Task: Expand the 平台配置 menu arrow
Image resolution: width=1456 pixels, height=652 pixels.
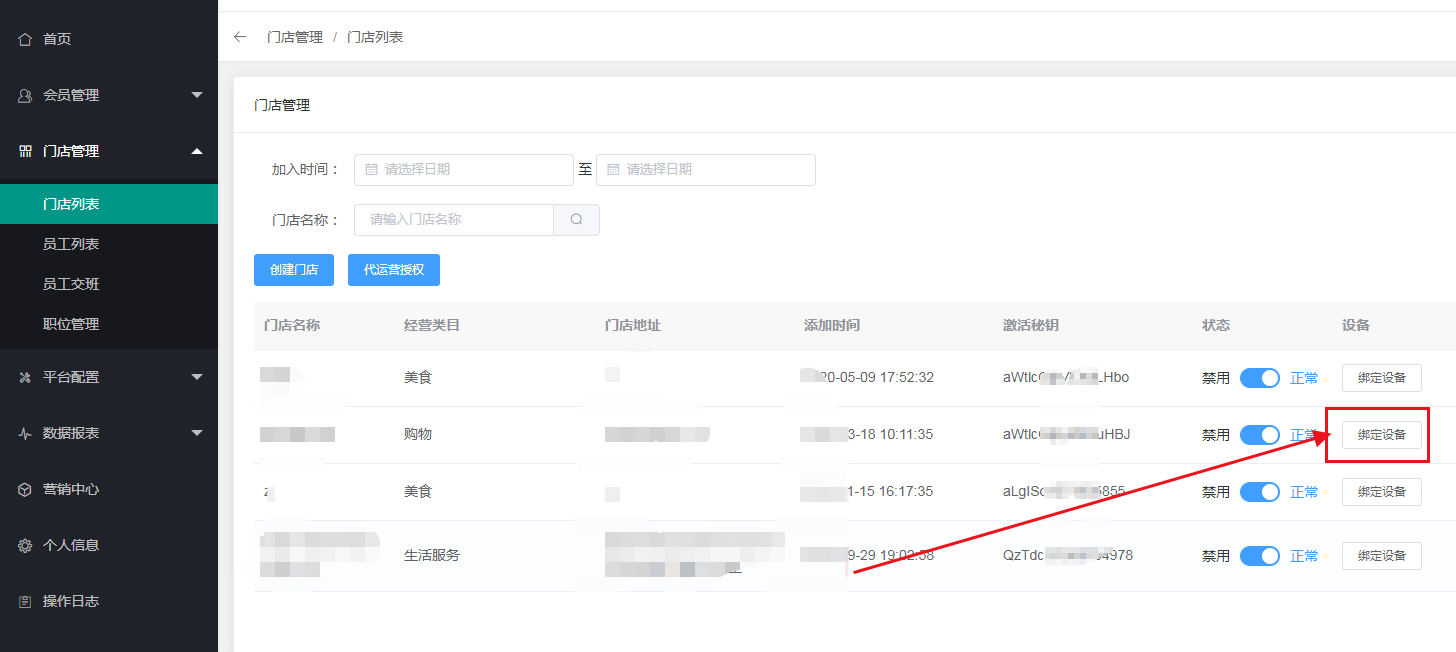Action: 197,377
